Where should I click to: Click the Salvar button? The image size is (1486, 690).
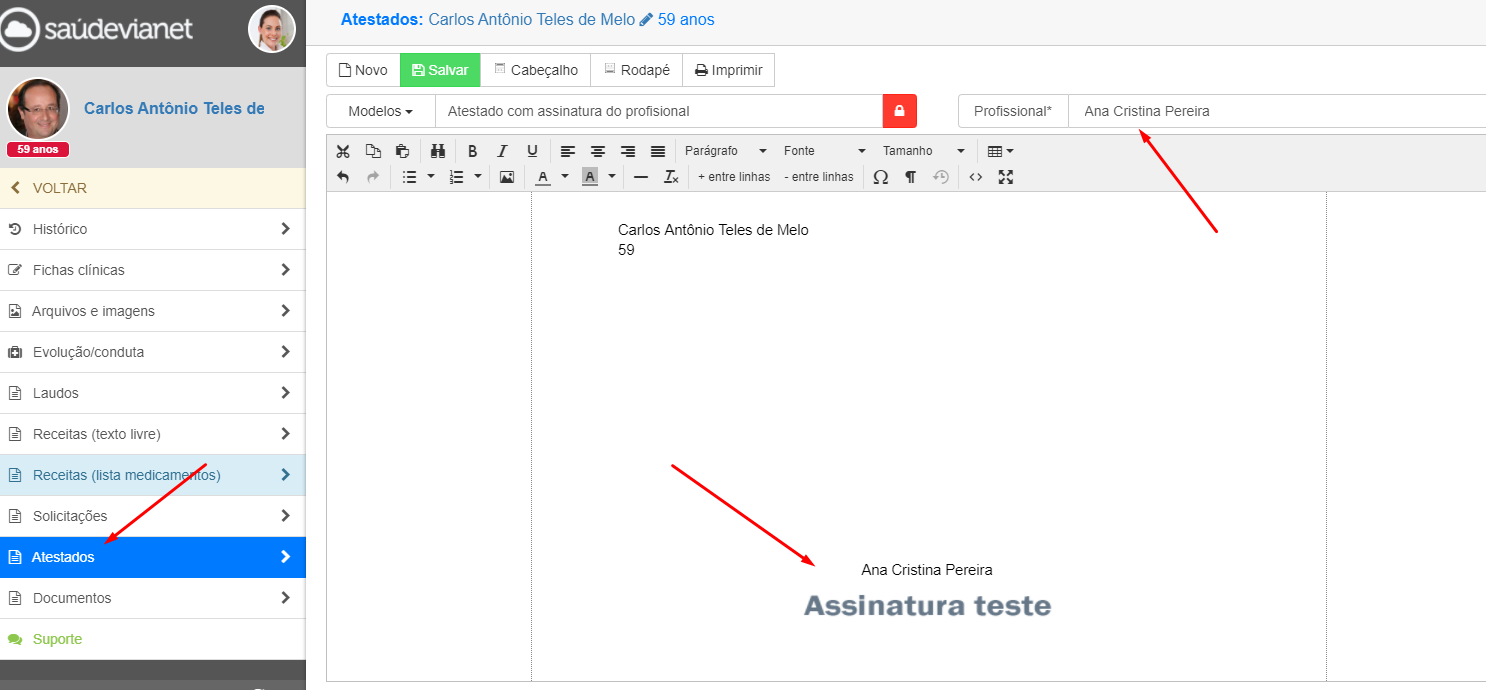click(439, 70)
